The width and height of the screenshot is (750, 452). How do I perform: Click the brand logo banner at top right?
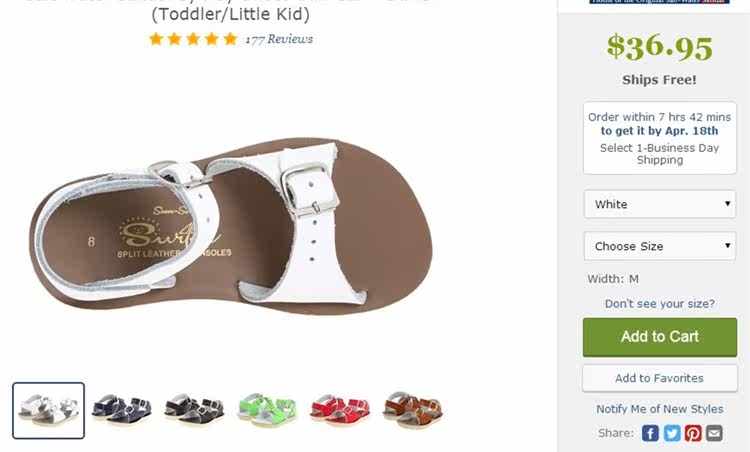(660, 2)
